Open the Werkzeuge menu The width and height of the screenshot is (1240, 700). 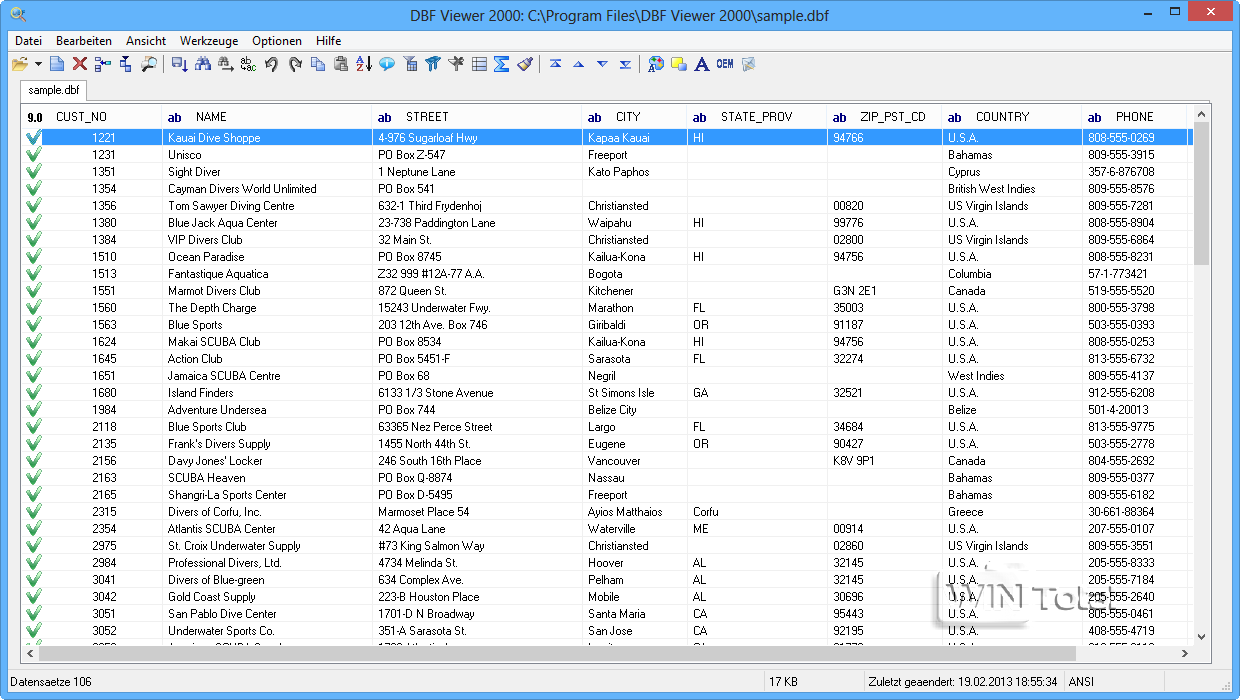click(x=208, y=41)
